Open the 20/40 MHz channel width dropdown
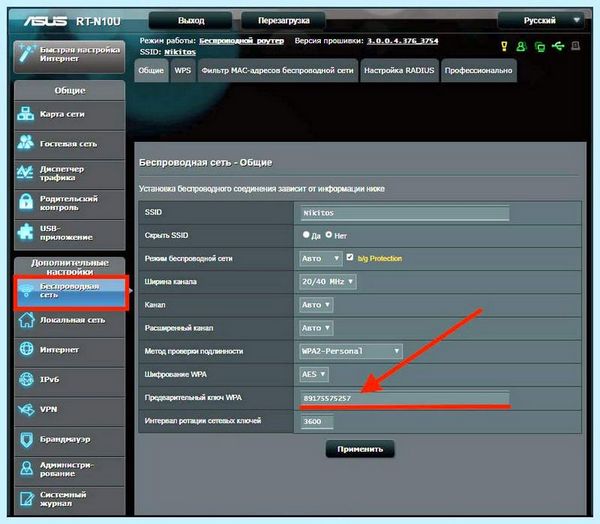Viewport: 600px width, 524px height. click(328, 282)
